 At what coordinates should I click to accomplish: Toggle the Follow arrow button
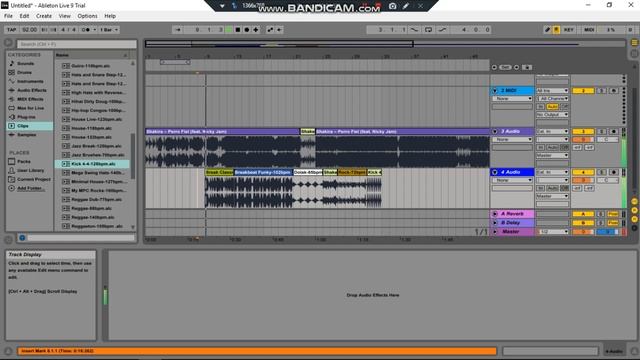pyautogui.click(x=178, y=30)
